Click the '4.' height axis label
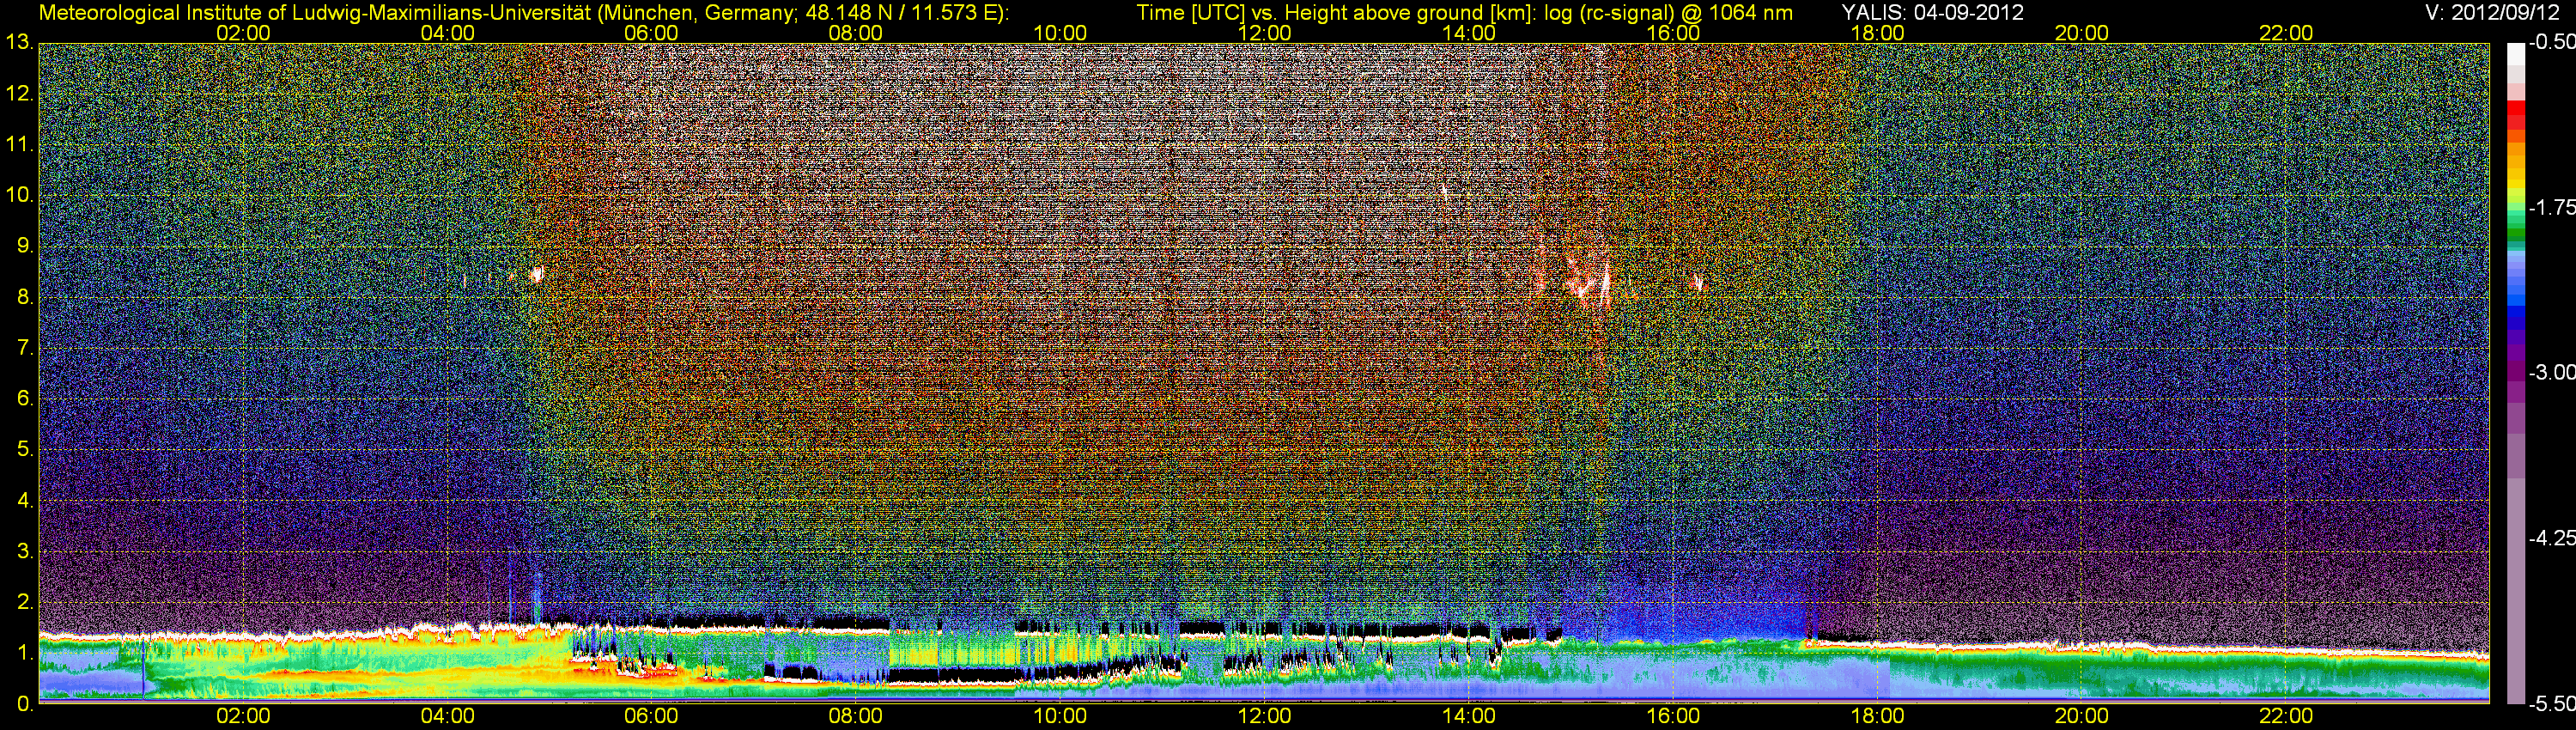This screenshot has height=730, width=2576. click(x=24, y=501)
